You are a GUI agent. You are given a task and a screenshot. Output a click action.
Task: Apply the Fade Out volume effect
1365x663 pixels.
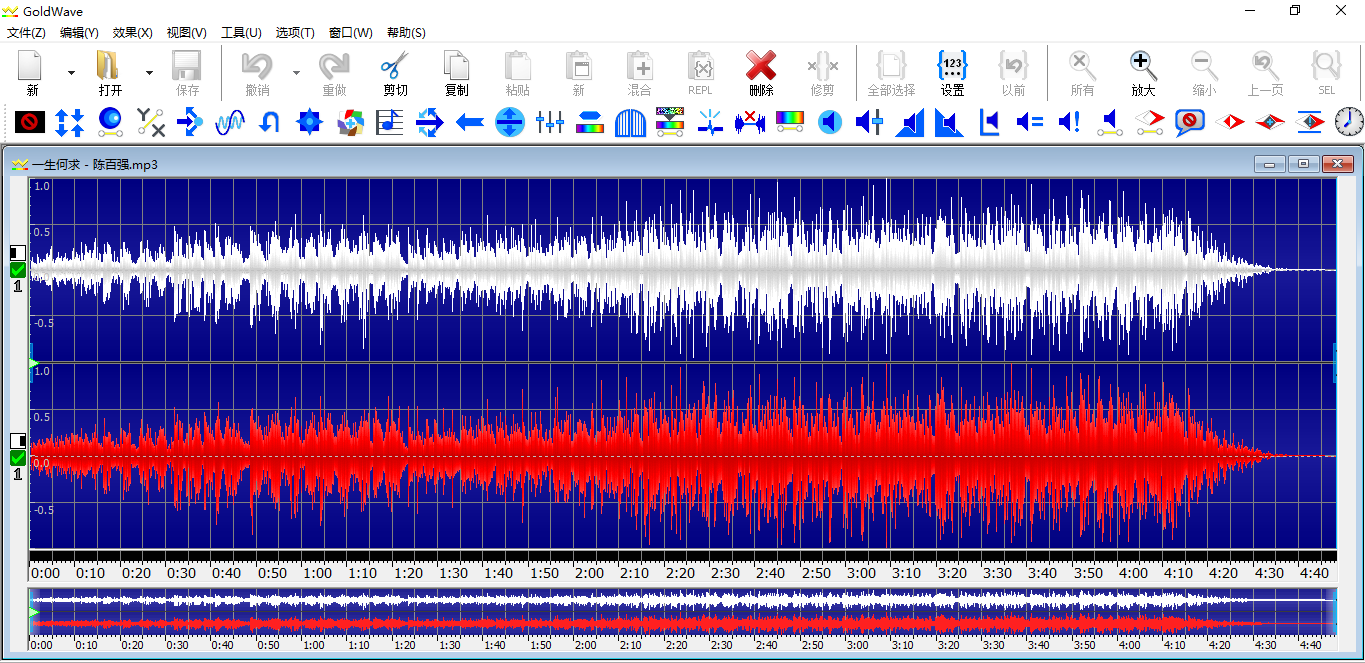[949, 123]
